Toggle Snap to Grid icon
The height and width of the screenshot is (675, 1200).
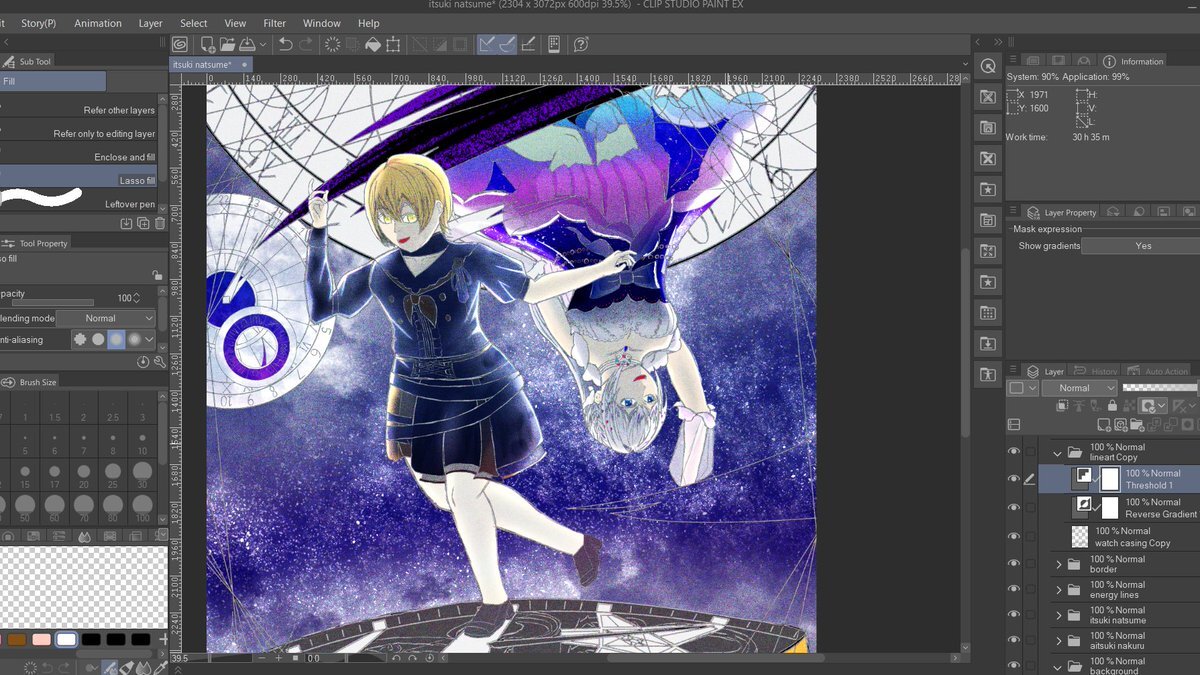[x=528, y=44]
